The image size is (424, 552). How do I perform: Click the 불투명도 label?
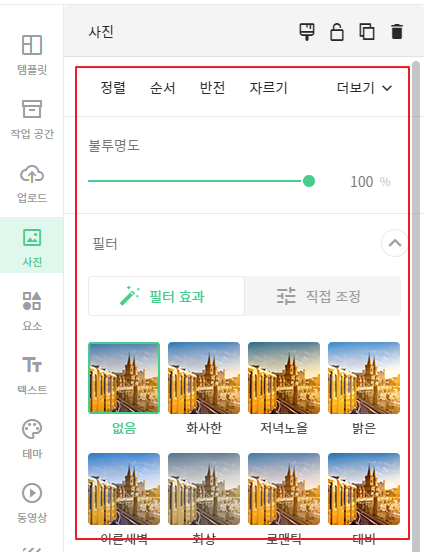pyautogui.click(x=114, y=145)
